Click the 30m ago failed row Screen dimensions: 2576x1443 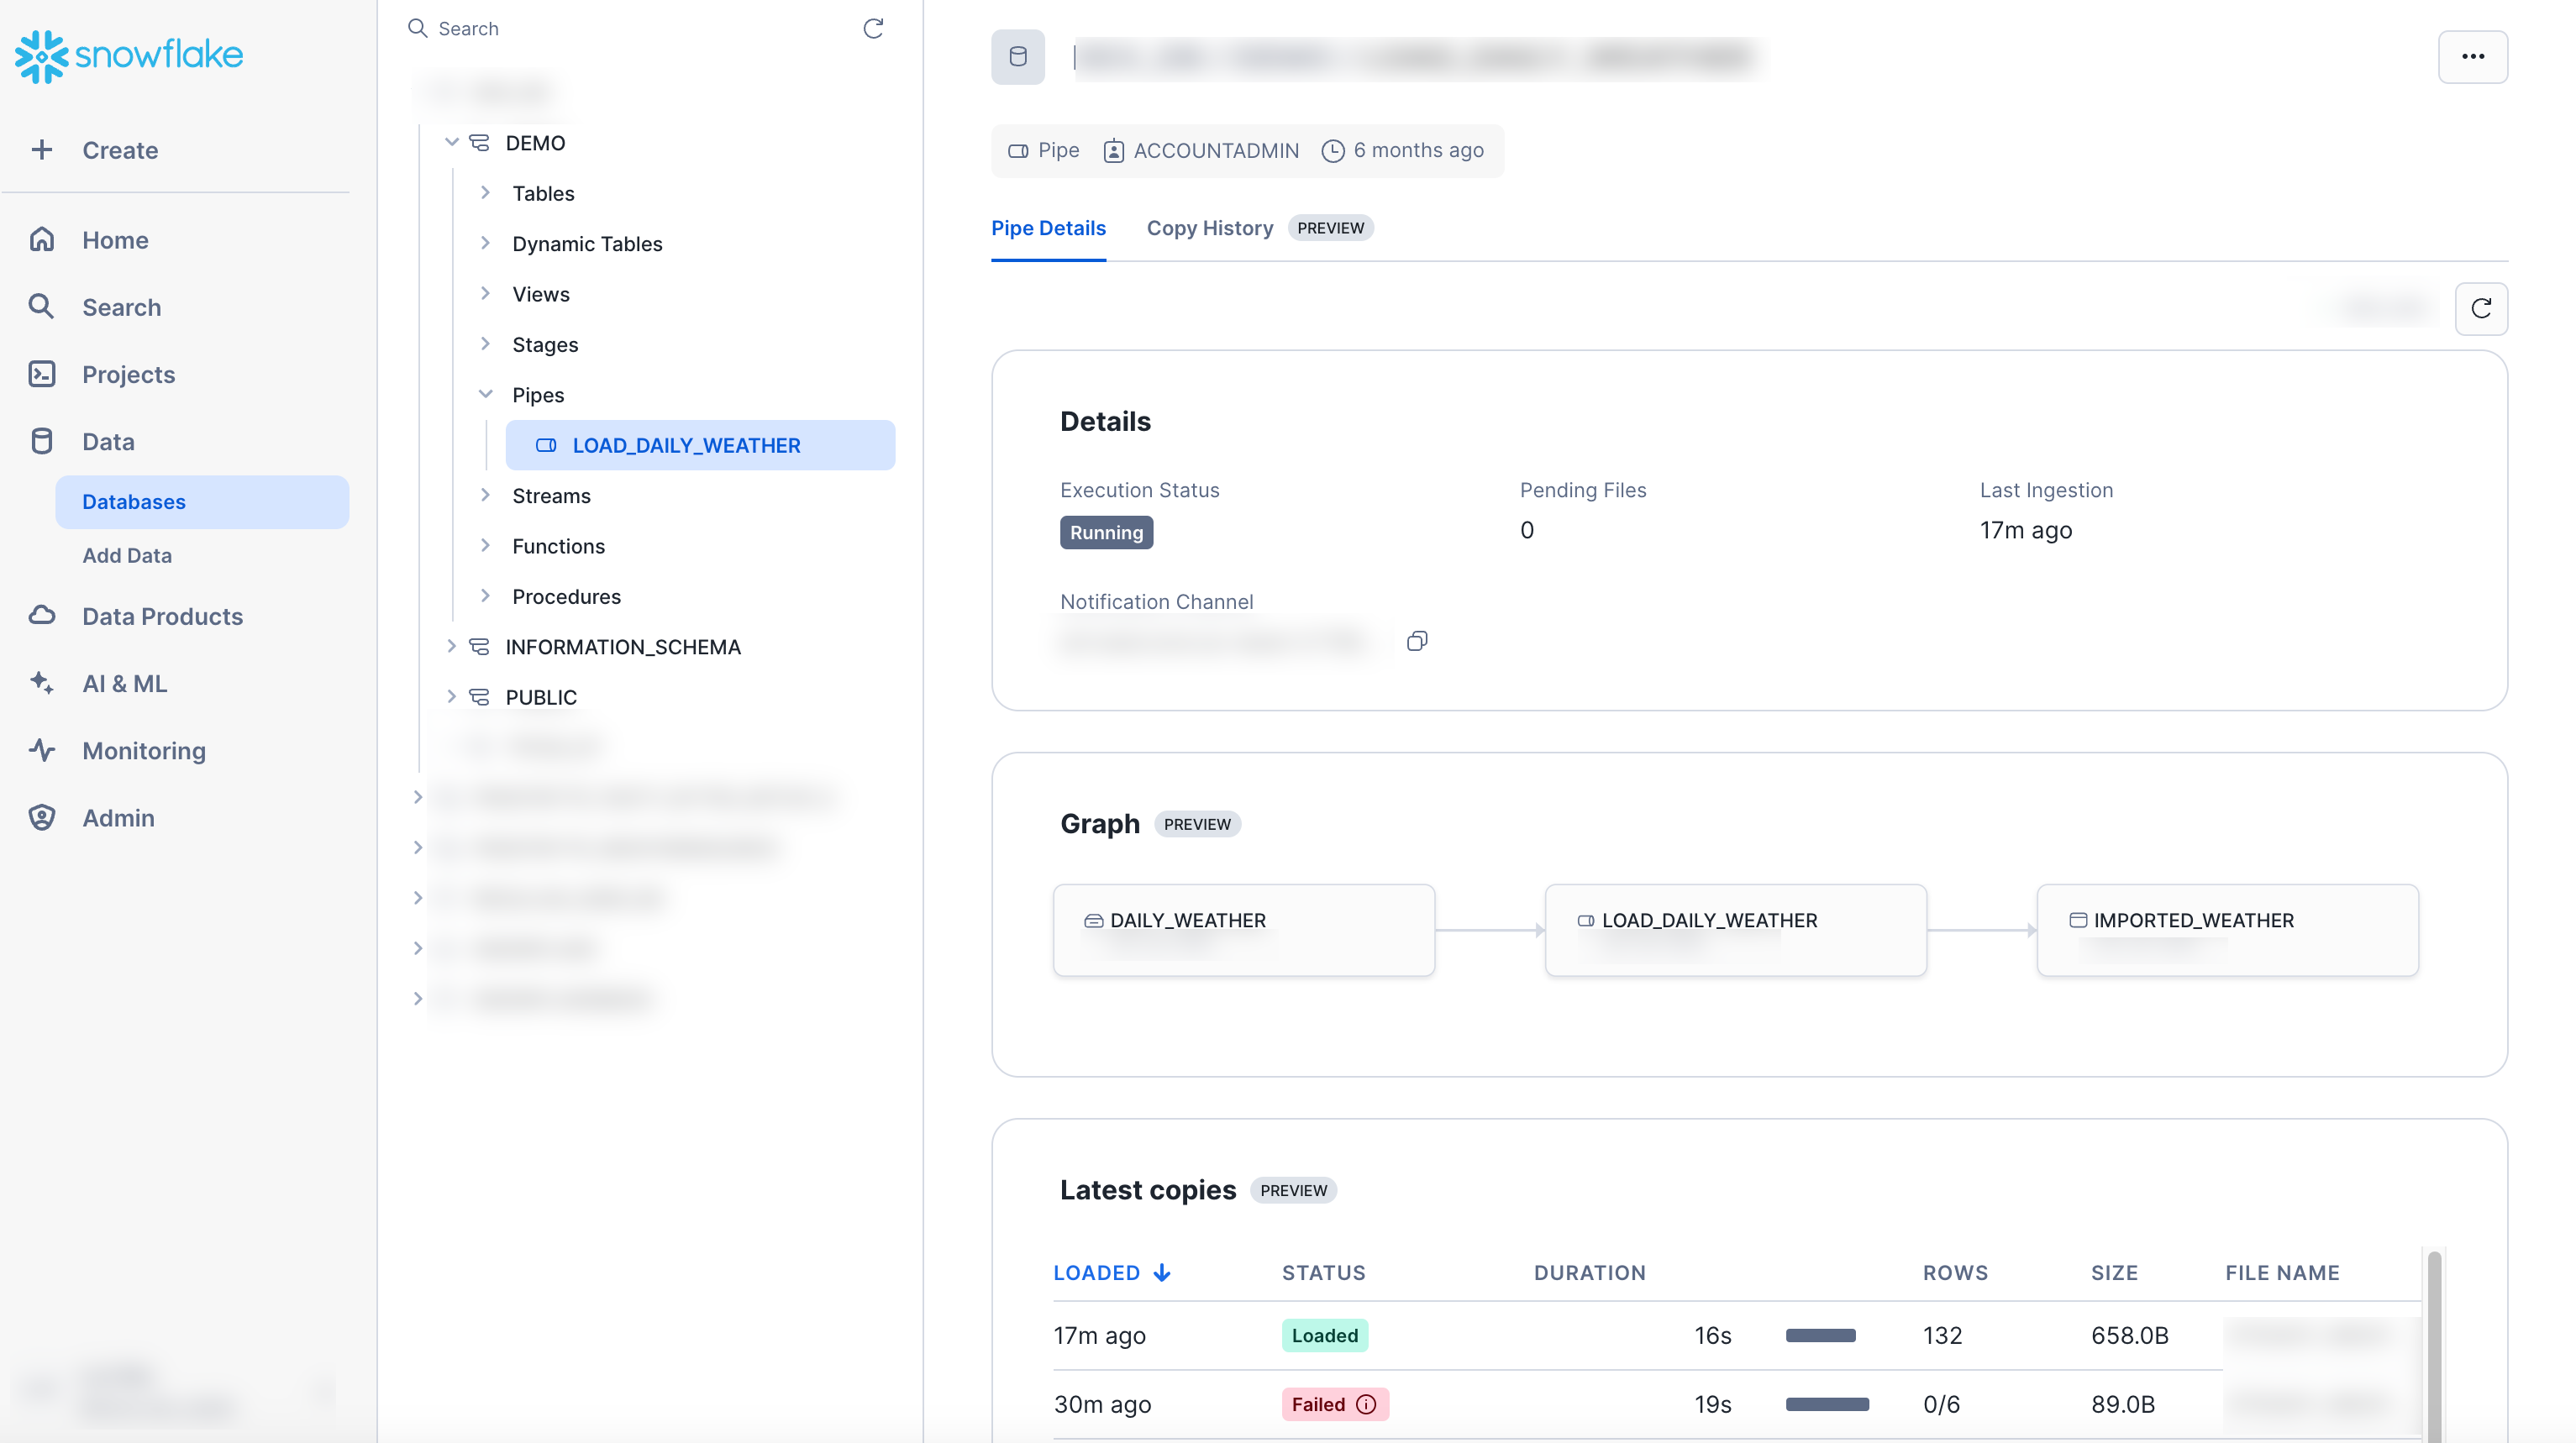(x=1737, y=1404)
